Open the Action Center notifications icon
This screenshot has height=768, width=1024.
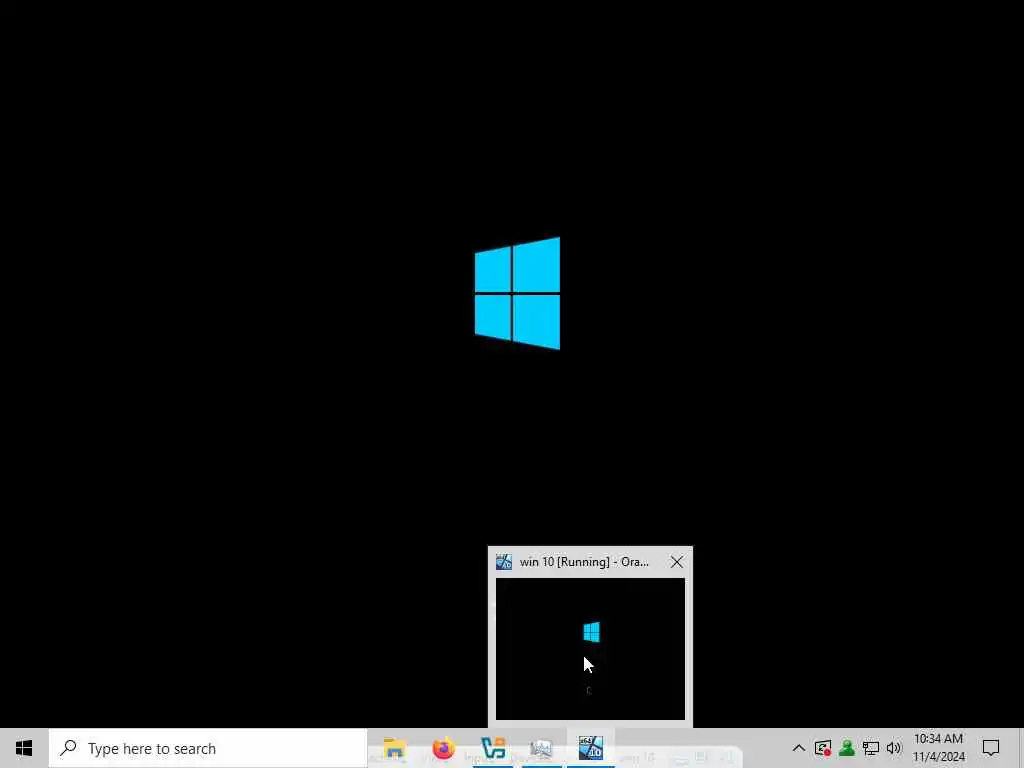tap(991, 748)
